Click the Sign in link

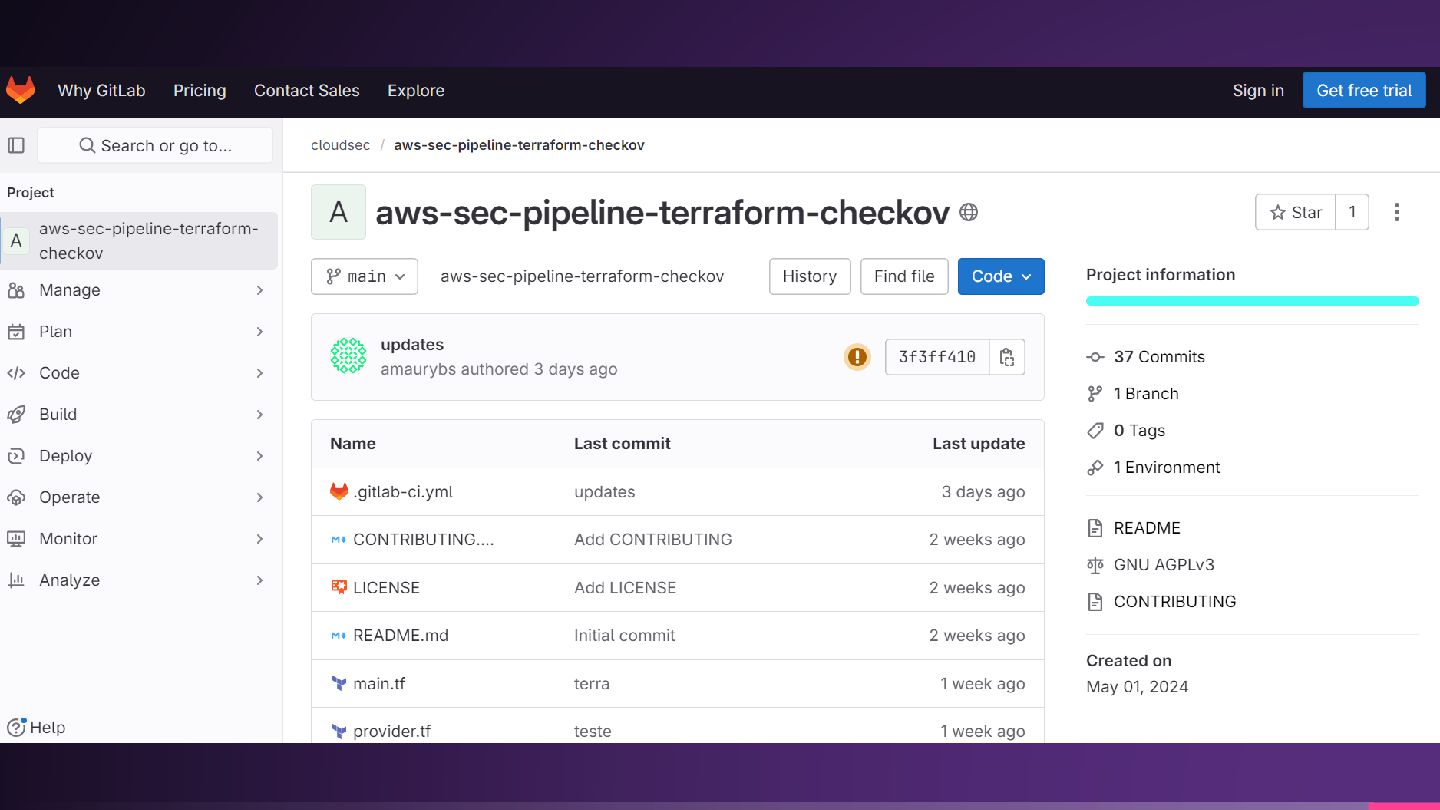click(1258, 90)
